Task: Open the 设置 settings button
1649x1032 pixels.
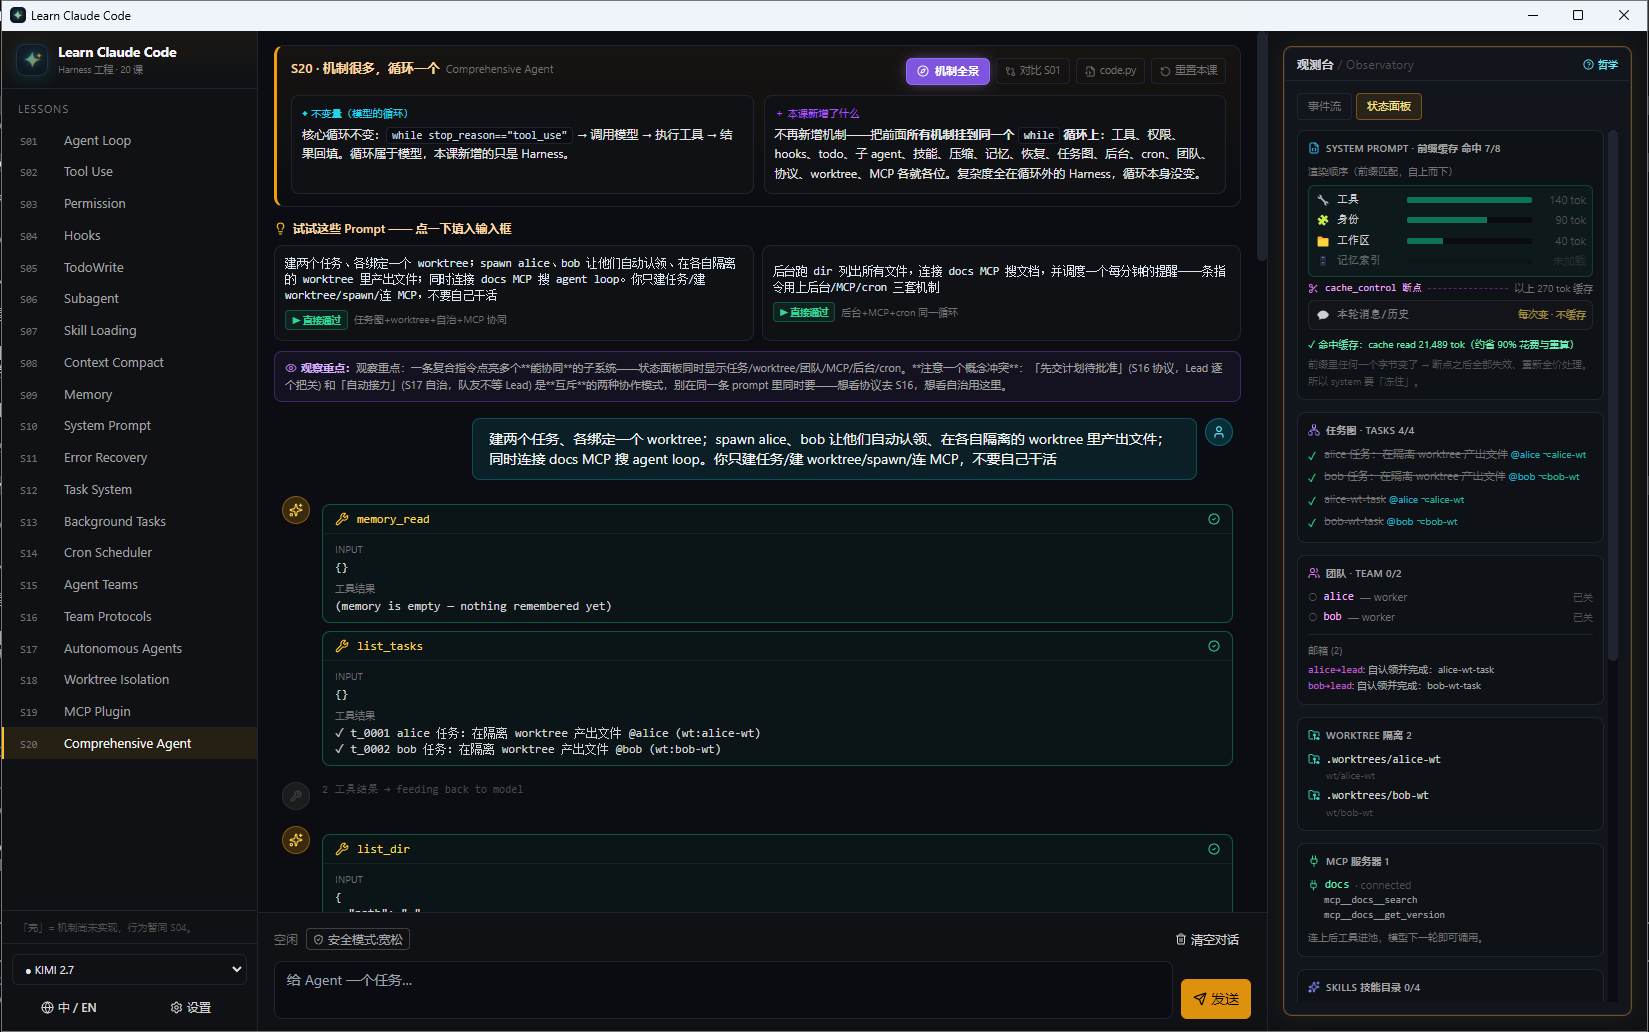Action: pos(191,1008)
